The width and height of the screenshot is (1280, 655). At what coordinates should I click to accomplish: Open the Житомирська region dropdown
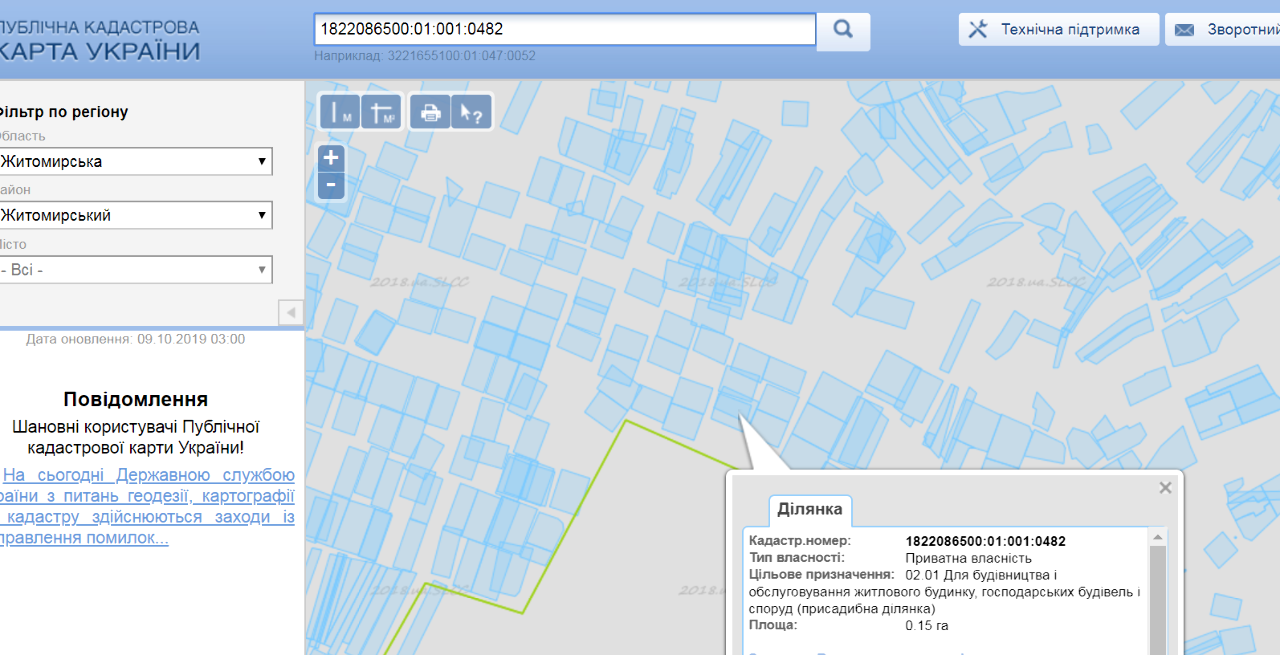(x=134, y=161)
